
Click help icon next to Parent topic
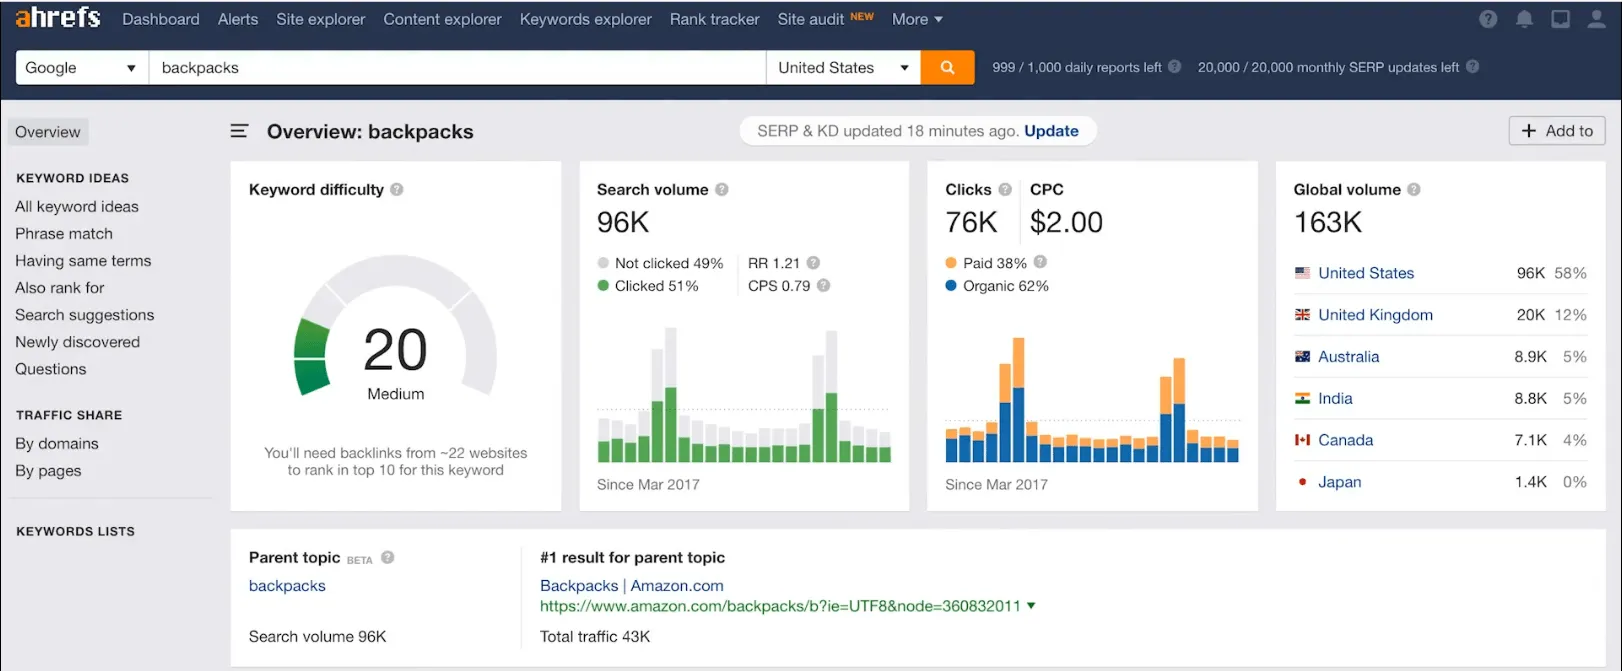(x=388, y=557)
